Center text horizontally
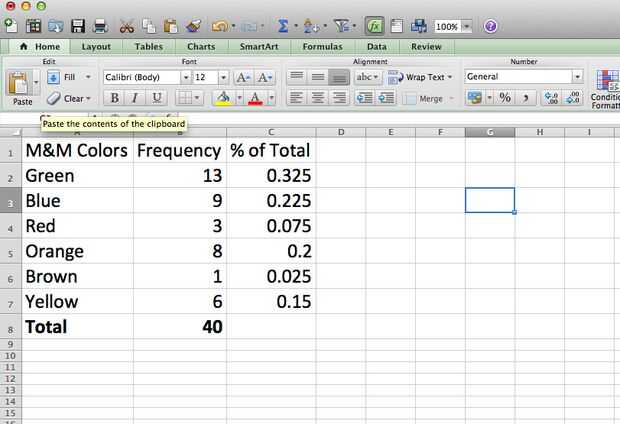 (318, 98)
